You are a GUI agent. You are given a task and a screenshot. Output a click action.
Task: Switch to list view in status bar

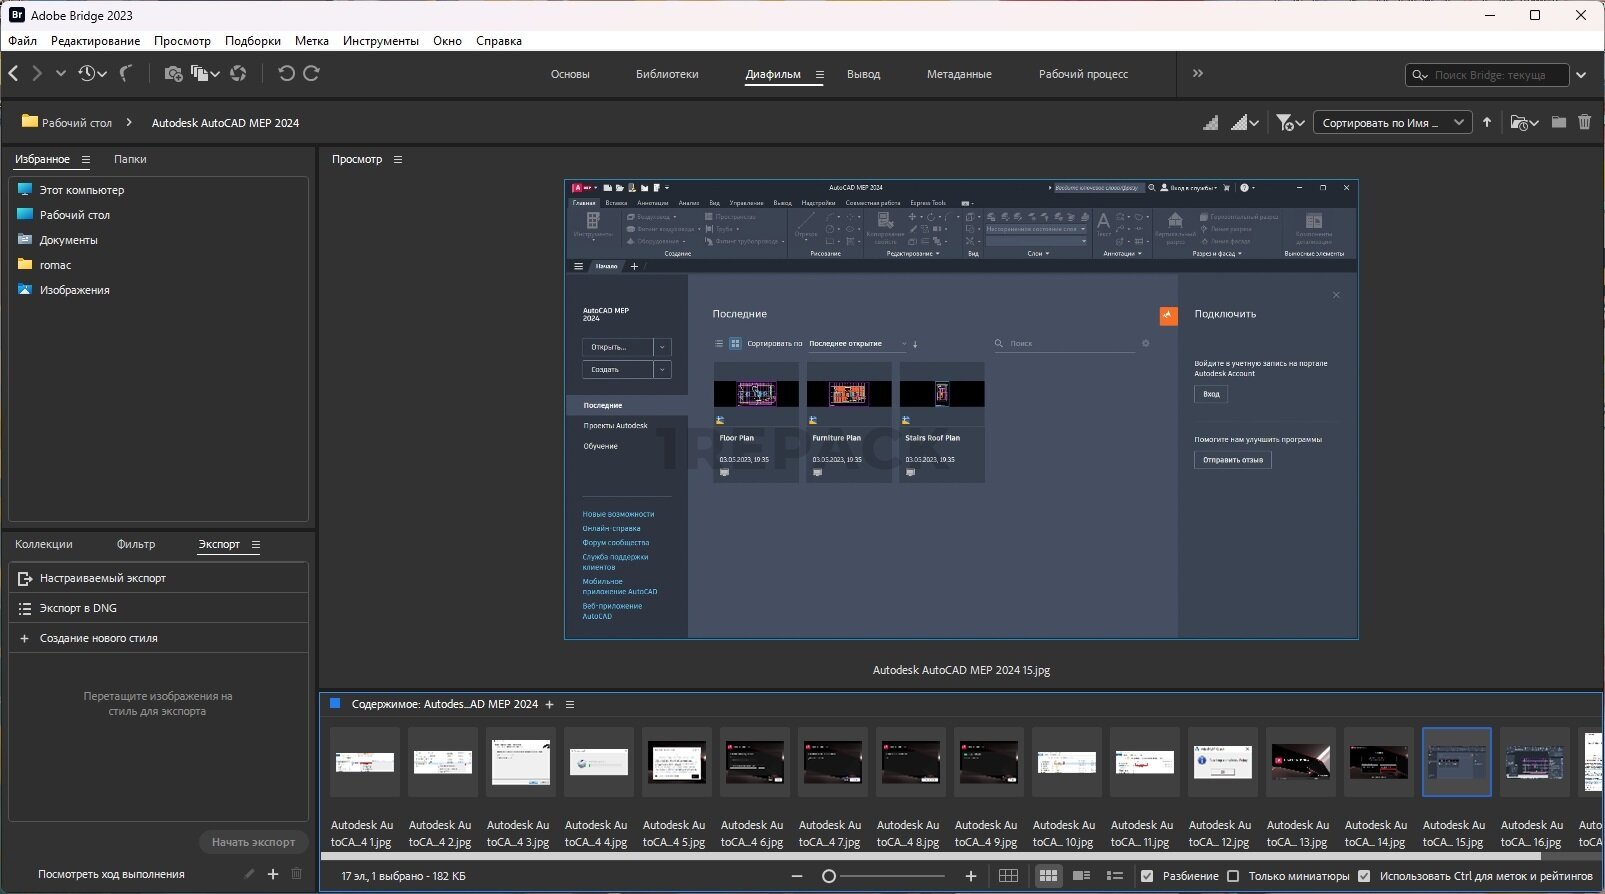(1115, 876)
